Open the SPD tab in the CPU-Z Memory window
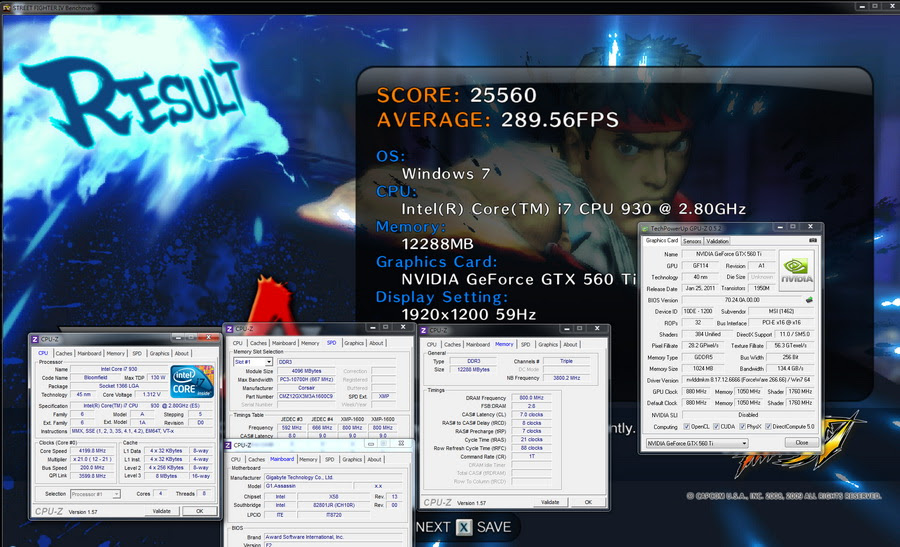Image resolution: width=900 pixels, height=547 pixels. coord(525,344)
